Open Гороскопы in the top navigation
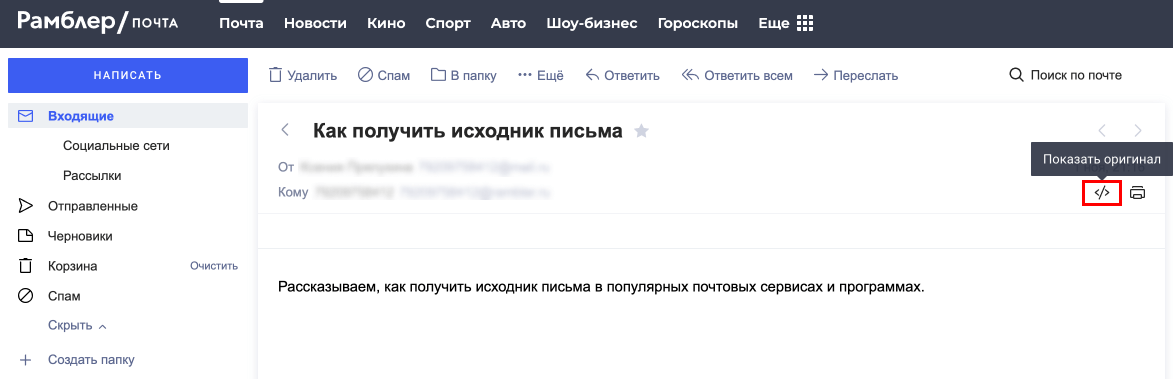The width and height of the screenshot is (1173, 379). 697,23
